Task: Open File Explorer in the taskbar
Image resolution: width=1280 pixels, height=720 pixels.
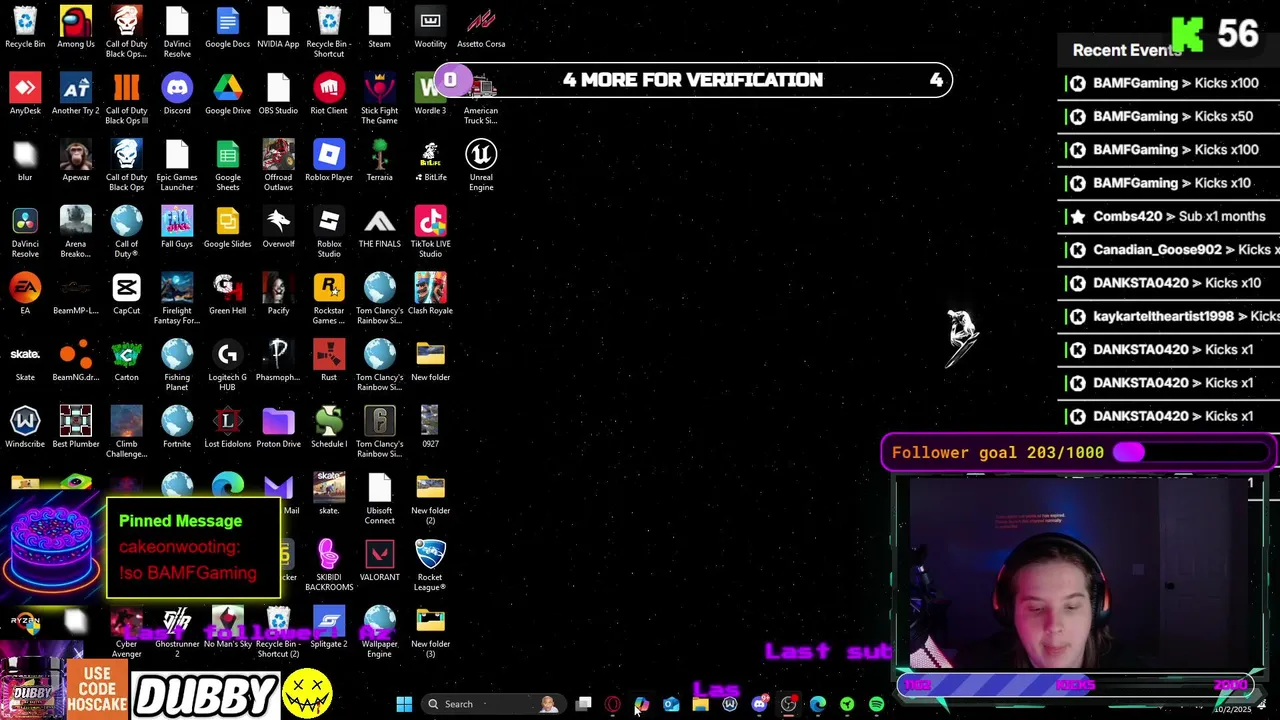Action: coord(700,704)
